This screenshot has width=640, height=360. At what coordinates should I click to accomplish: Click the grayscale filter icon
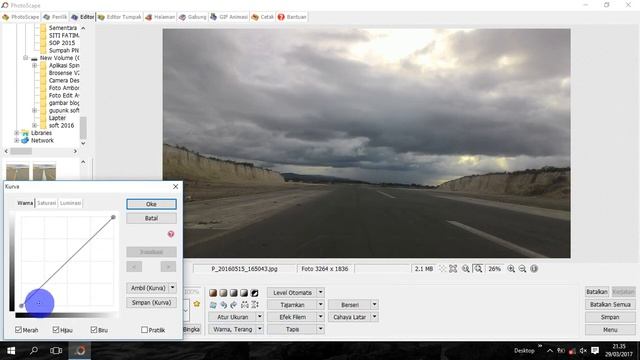coord(233,293)
